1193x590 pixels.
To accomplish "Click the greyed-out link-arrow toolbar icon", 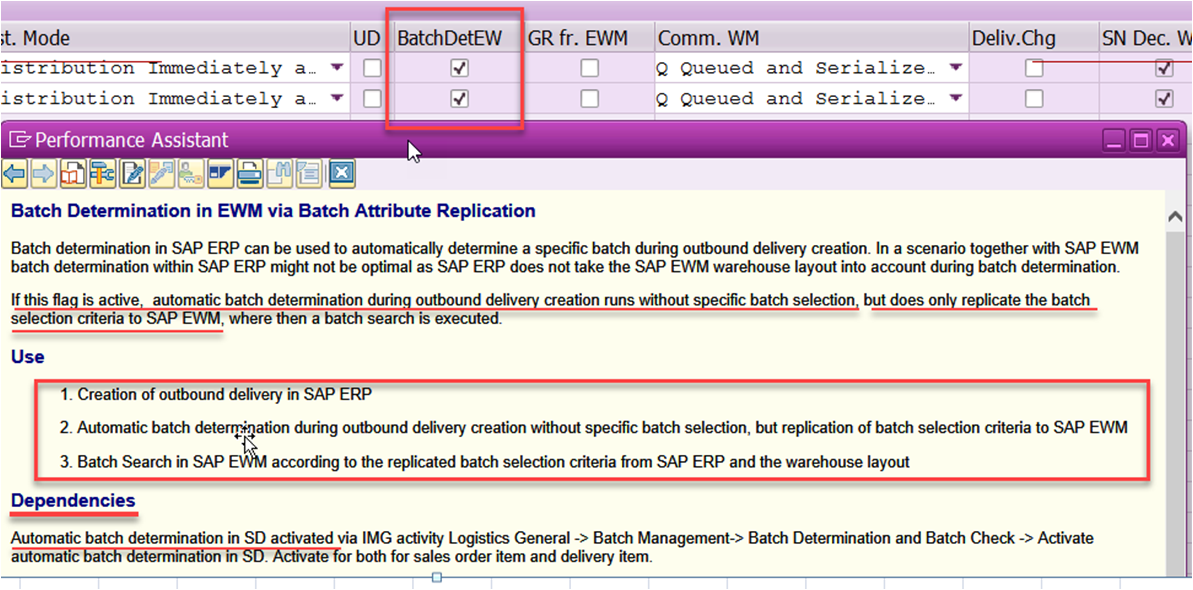I will [x=161, y=174].
